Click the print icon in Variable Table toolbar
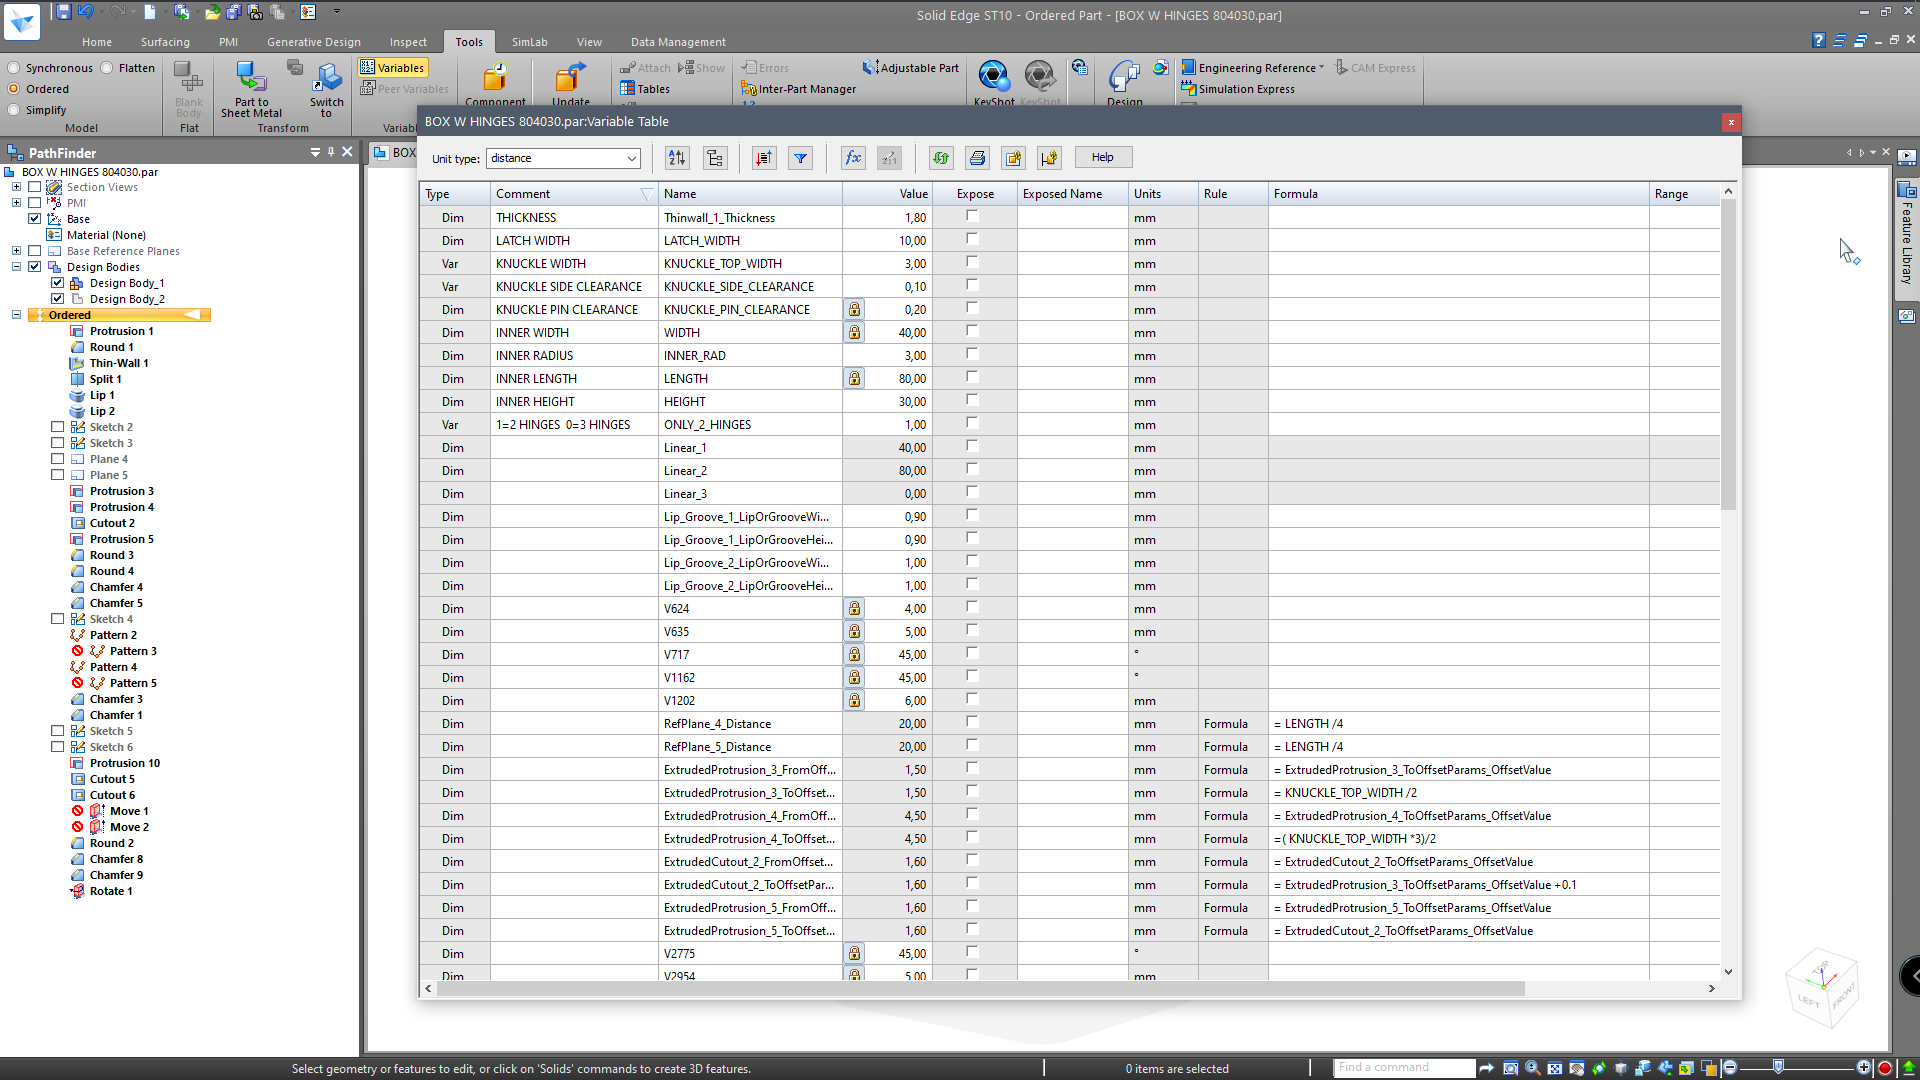Image resolution: width=1920 pixels, height=1080 pixels. click(977, 158)
